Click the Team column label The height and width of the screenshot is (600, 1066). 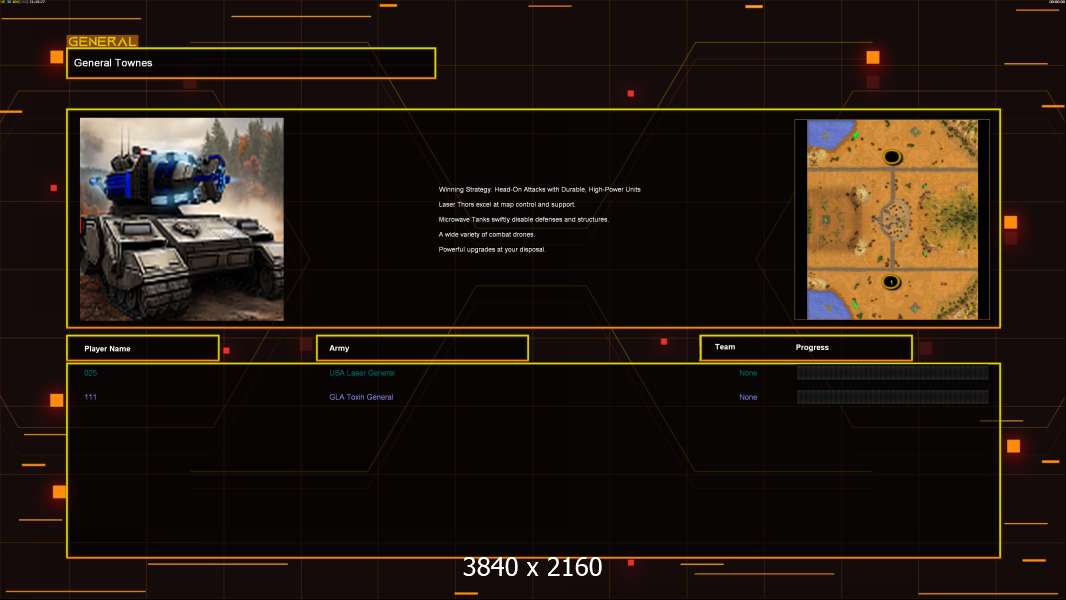pyautogui.click(x=725, y=347)
